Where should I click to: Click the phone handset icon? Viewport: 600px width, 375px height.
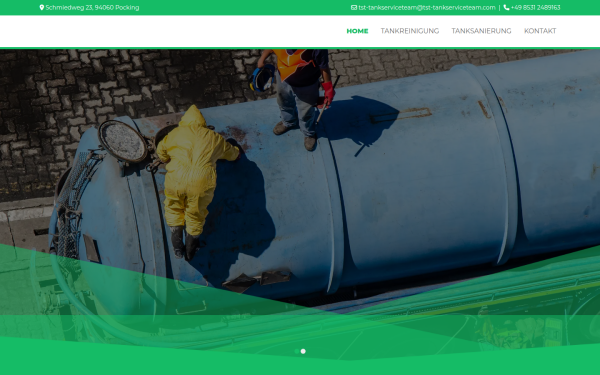506,7
